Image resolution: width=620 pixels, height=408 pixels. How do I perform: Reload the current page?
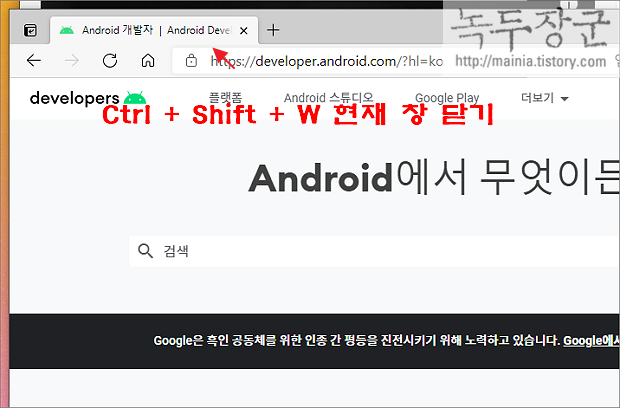[x=110, y=61]
